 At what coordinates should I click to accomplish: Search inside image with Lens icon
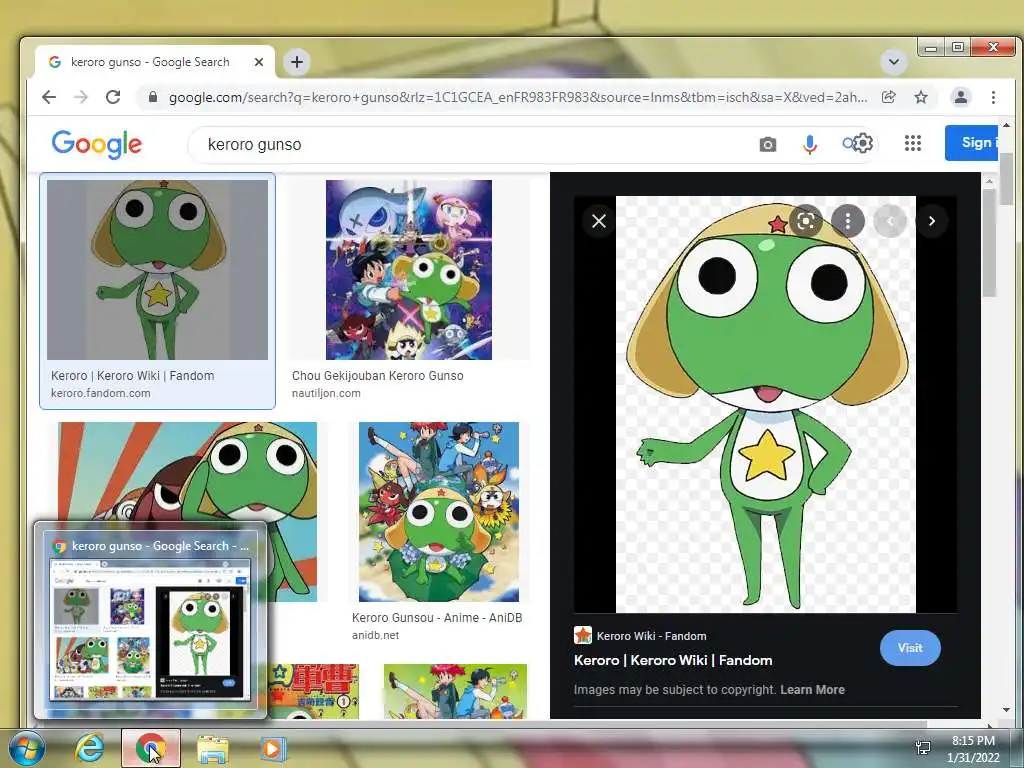point(806,221)
